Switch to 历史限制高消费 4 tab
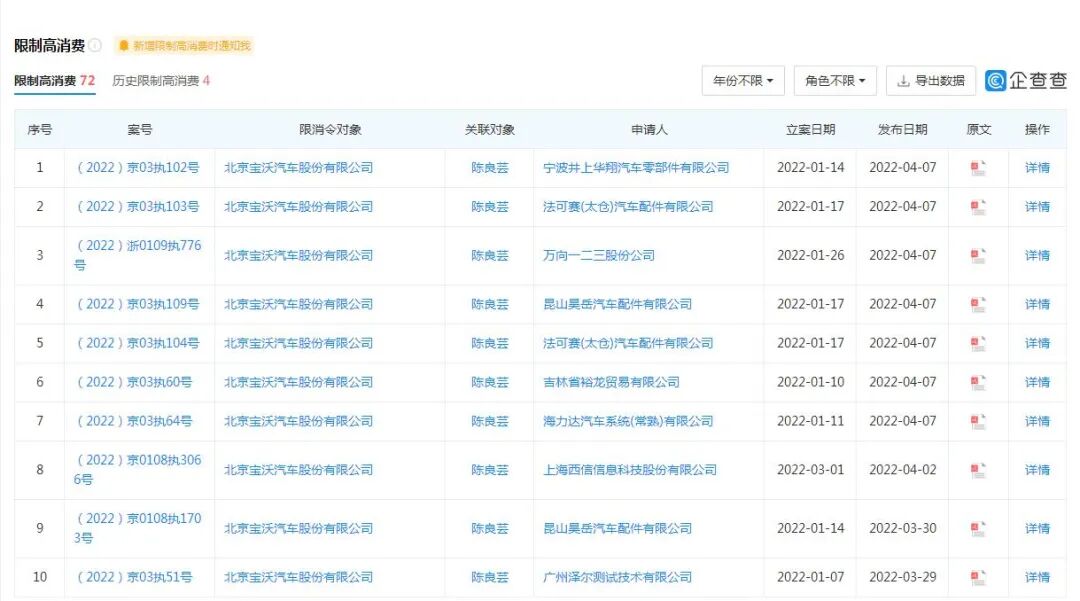This screenshot has width=1080, height=601. [160, 81]
